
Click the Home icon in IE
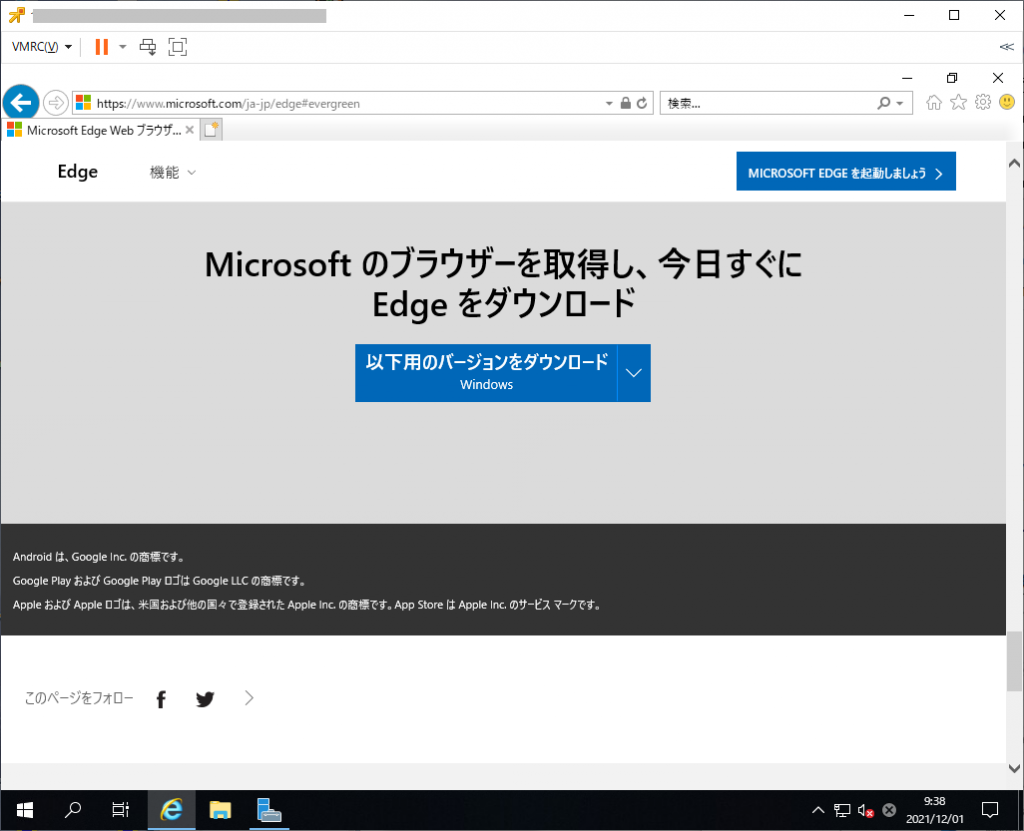934,103
